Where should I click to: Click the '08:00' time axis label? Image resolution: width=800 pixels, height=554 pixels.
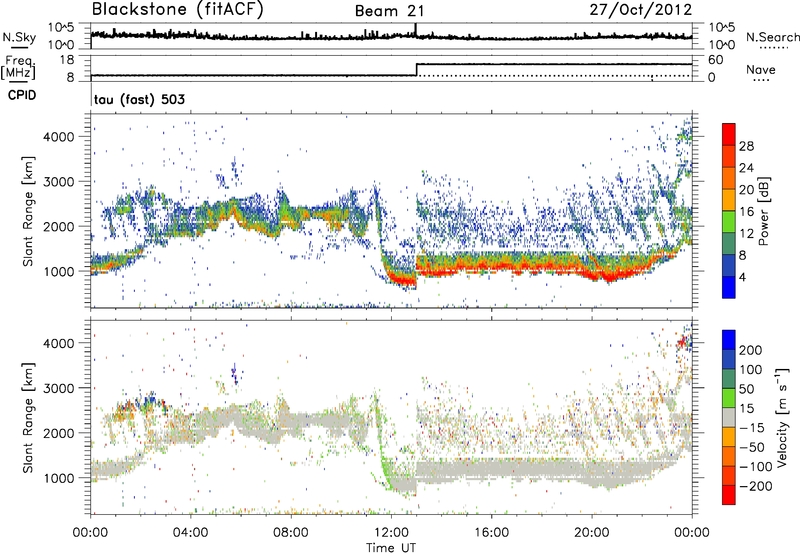click(291, 533)
